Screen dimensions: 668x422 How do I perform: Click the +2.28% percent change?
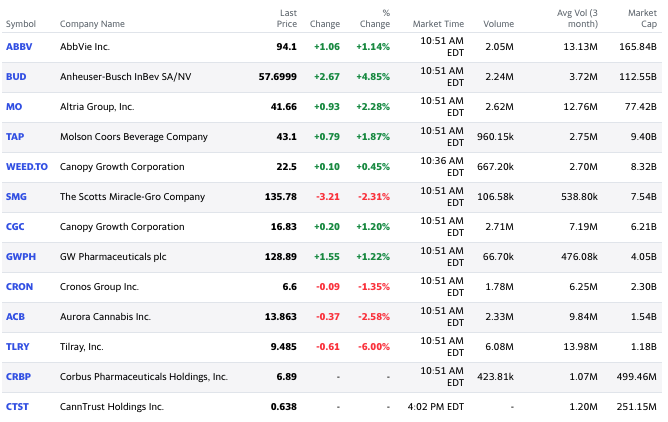click(373, 107)
